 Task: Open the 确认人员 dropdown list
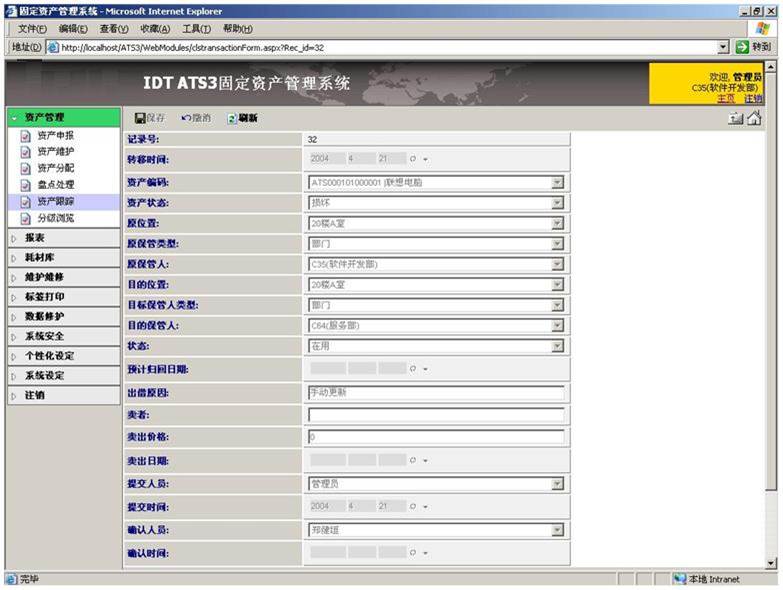[557, 530]
